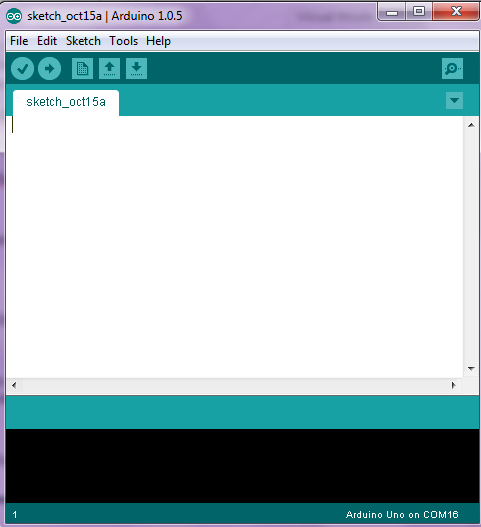Viewport: 481px width, 527px height.
Task: Open the Sketch menu
Action: 83,41
